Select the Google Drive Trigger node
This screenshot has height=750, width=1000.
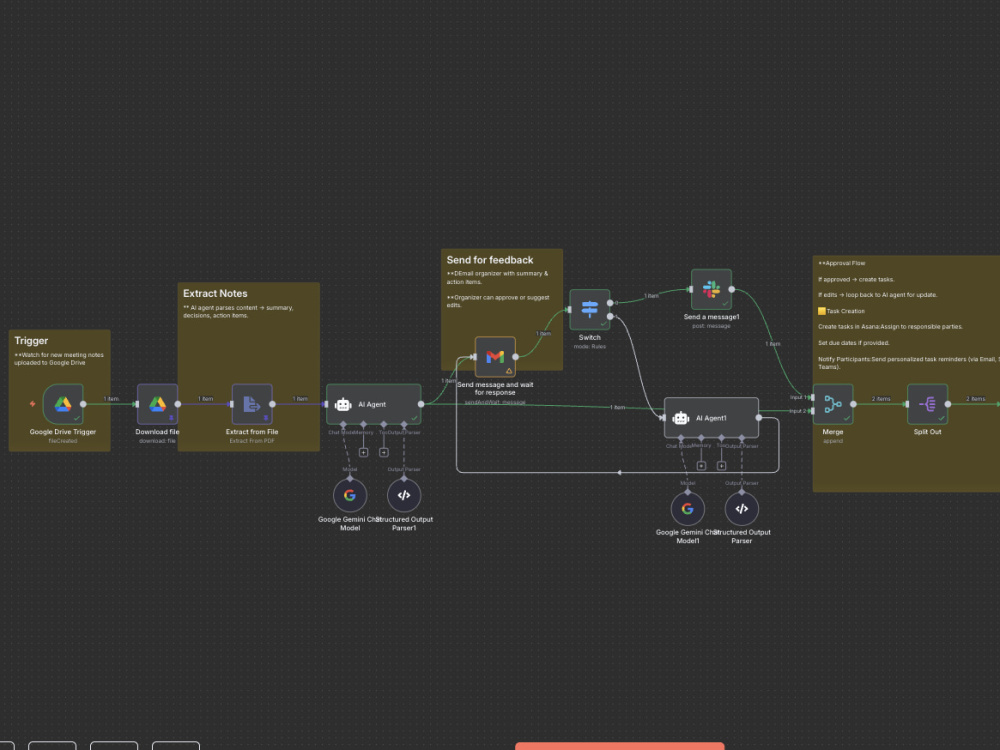pos(62,404)
